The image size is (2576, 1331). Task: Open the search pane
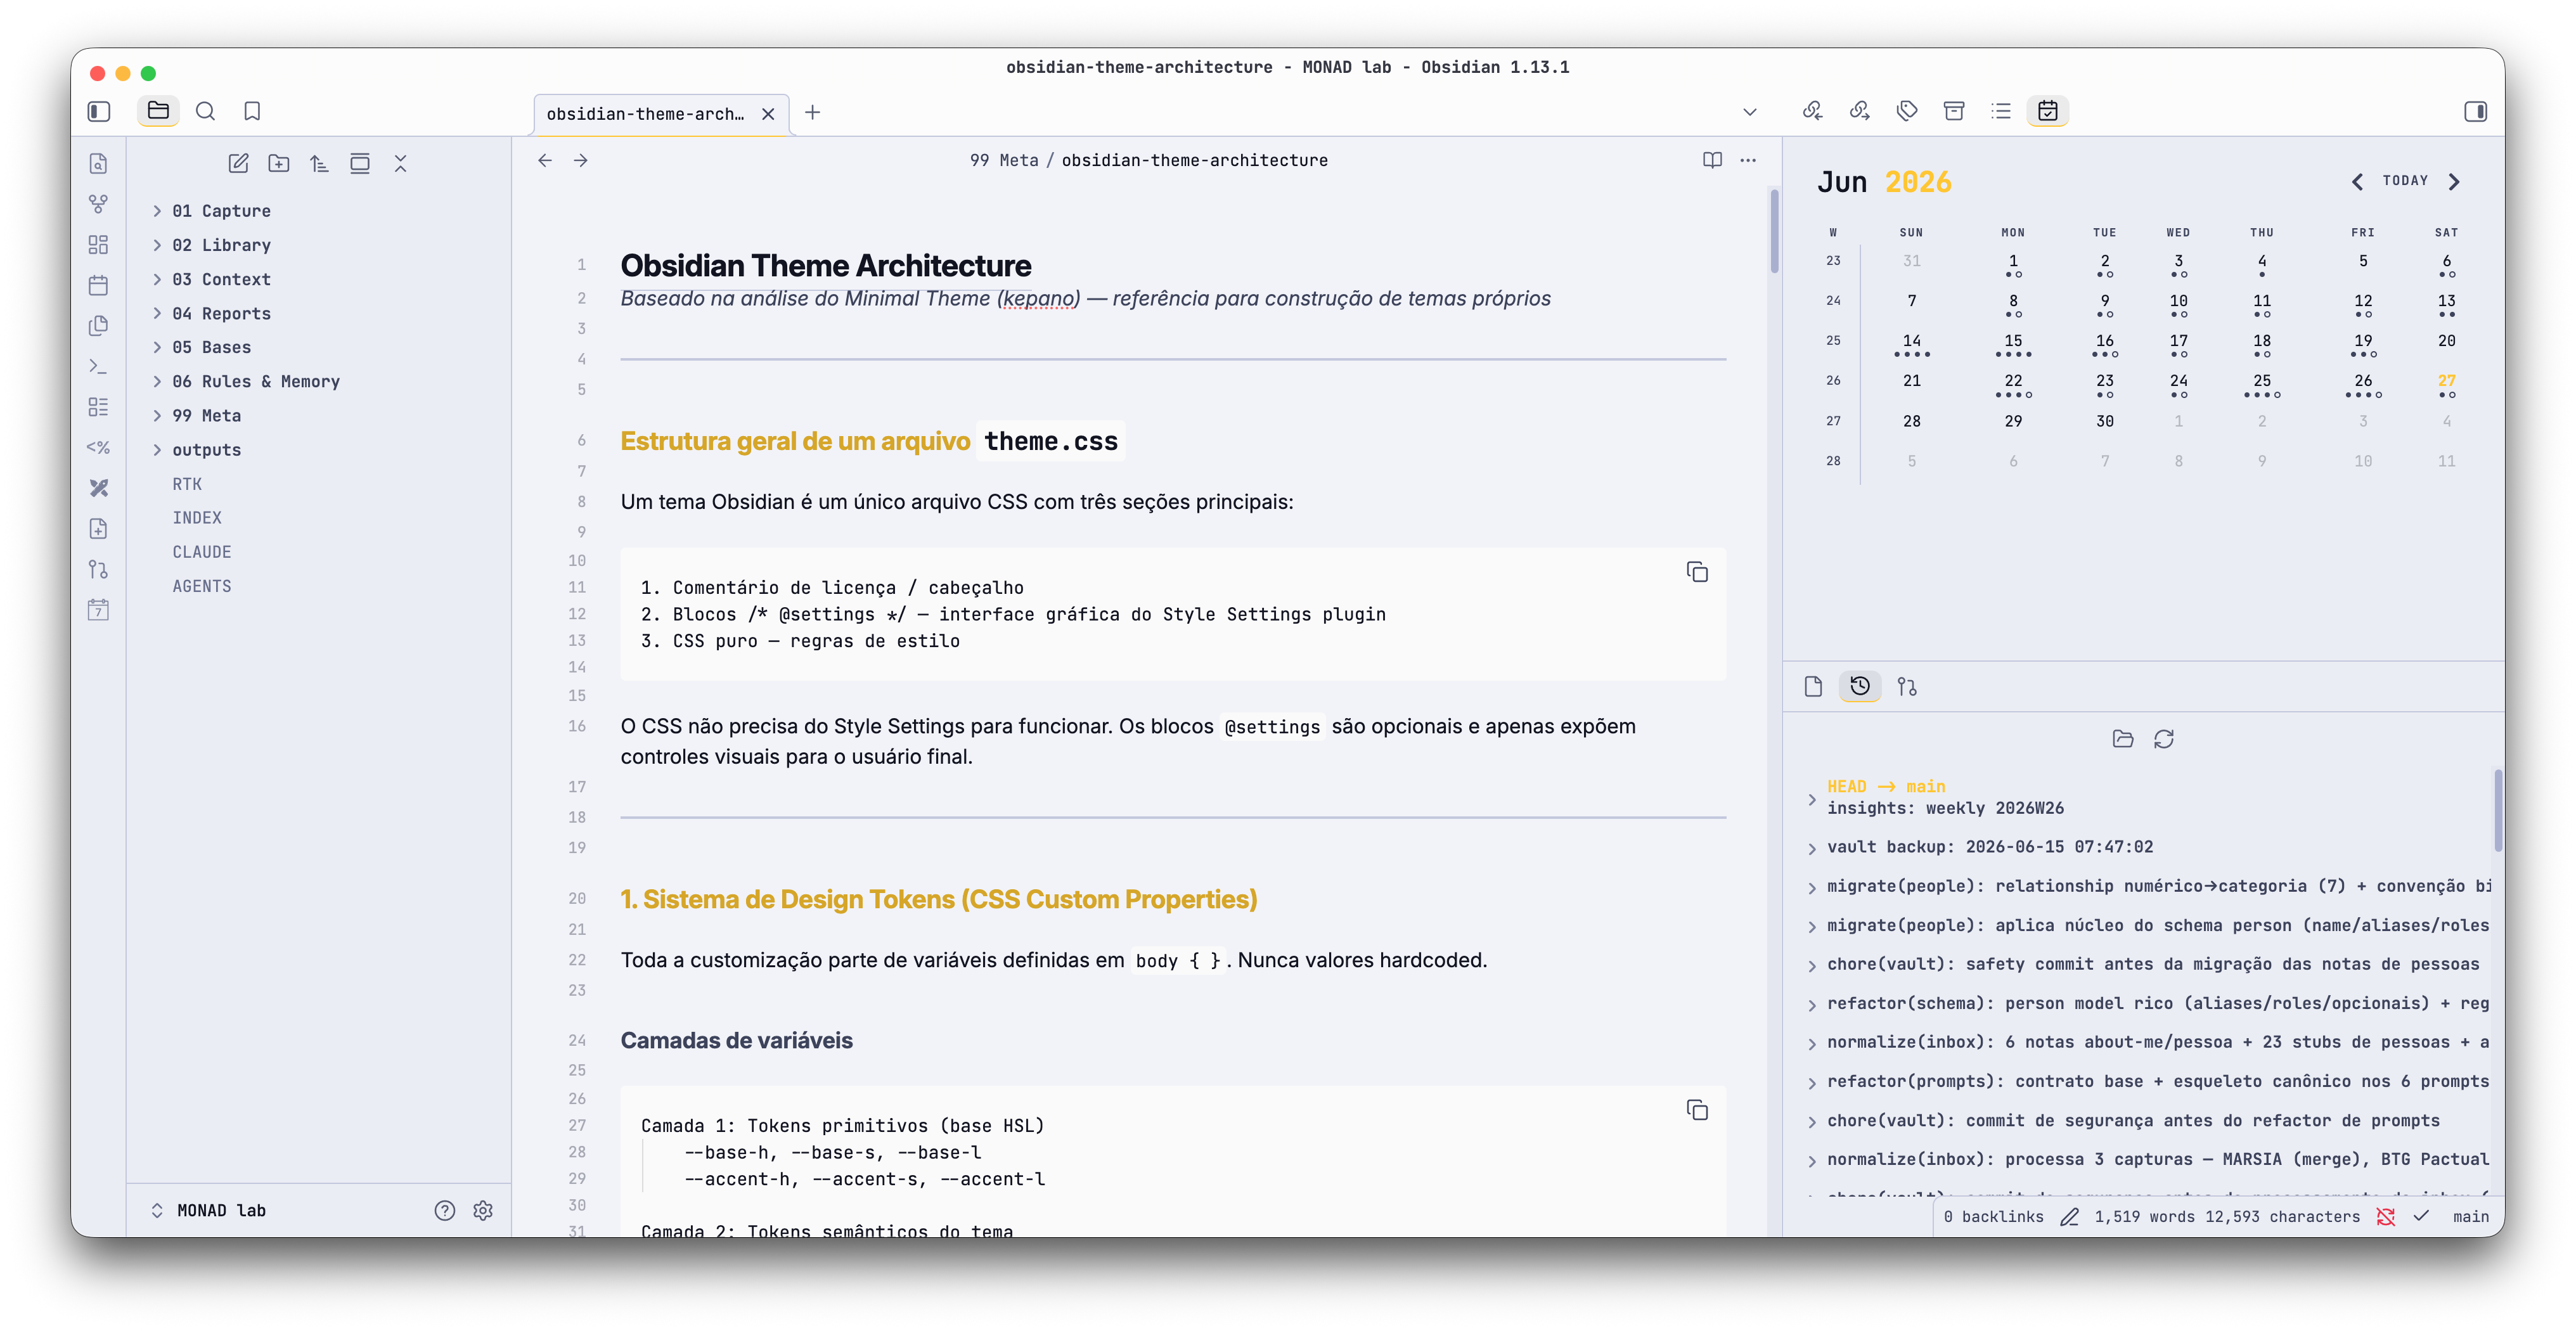tap(205, 111)
